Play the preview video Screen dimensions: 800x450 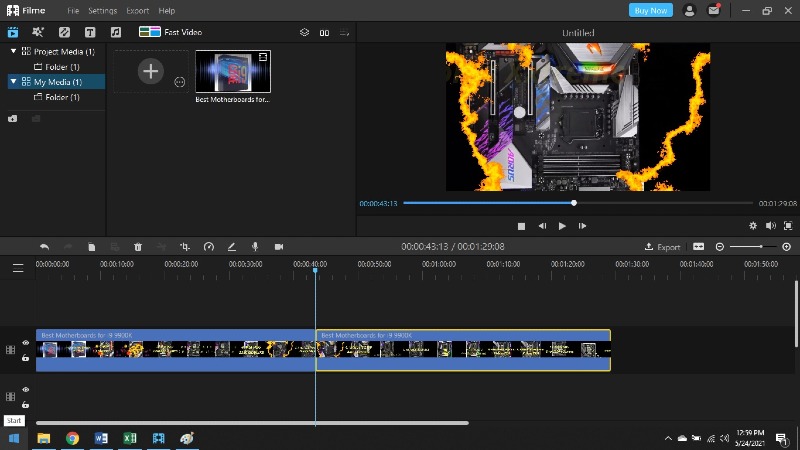[562, 226]
